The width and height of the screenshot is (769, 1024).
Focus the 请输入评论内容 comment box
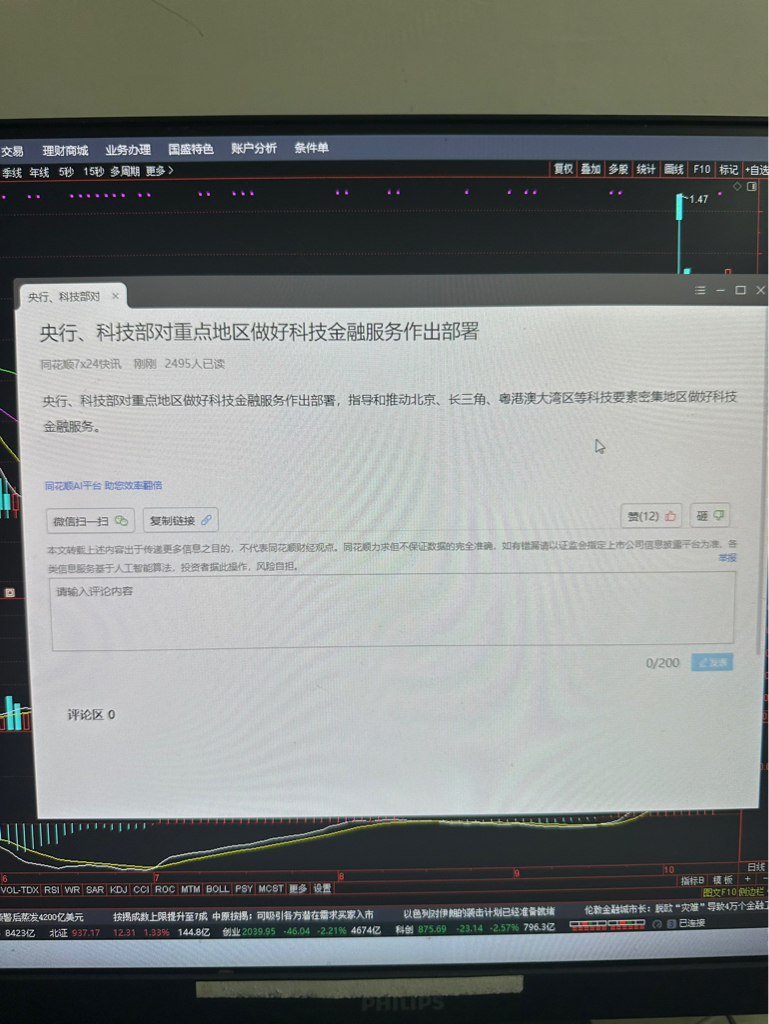pyautogui.click(x=393, y=611)
